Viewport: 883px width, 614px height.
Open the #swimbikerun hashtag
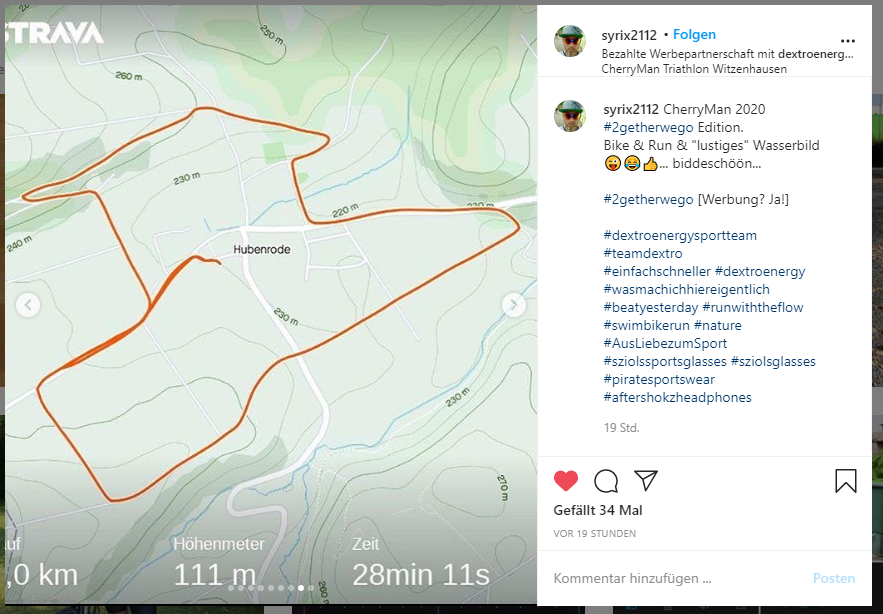[x=646, y=326]
